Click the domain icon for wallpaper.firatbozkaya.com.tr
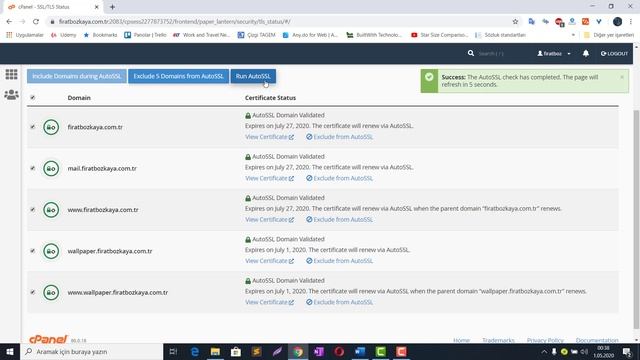This screenshot has width=640, height=360. [x=51, y=251]
